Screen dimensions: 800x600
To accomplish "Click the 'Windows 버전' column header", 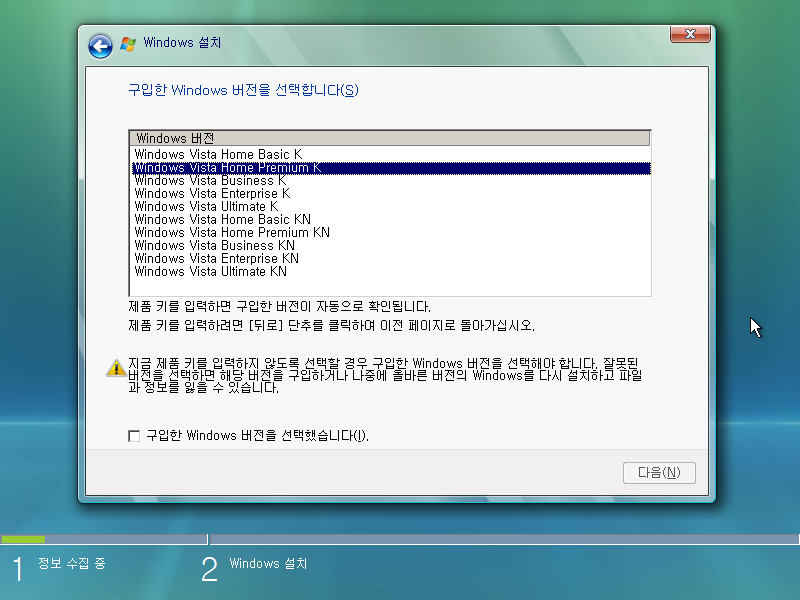I will pos(390,138).
